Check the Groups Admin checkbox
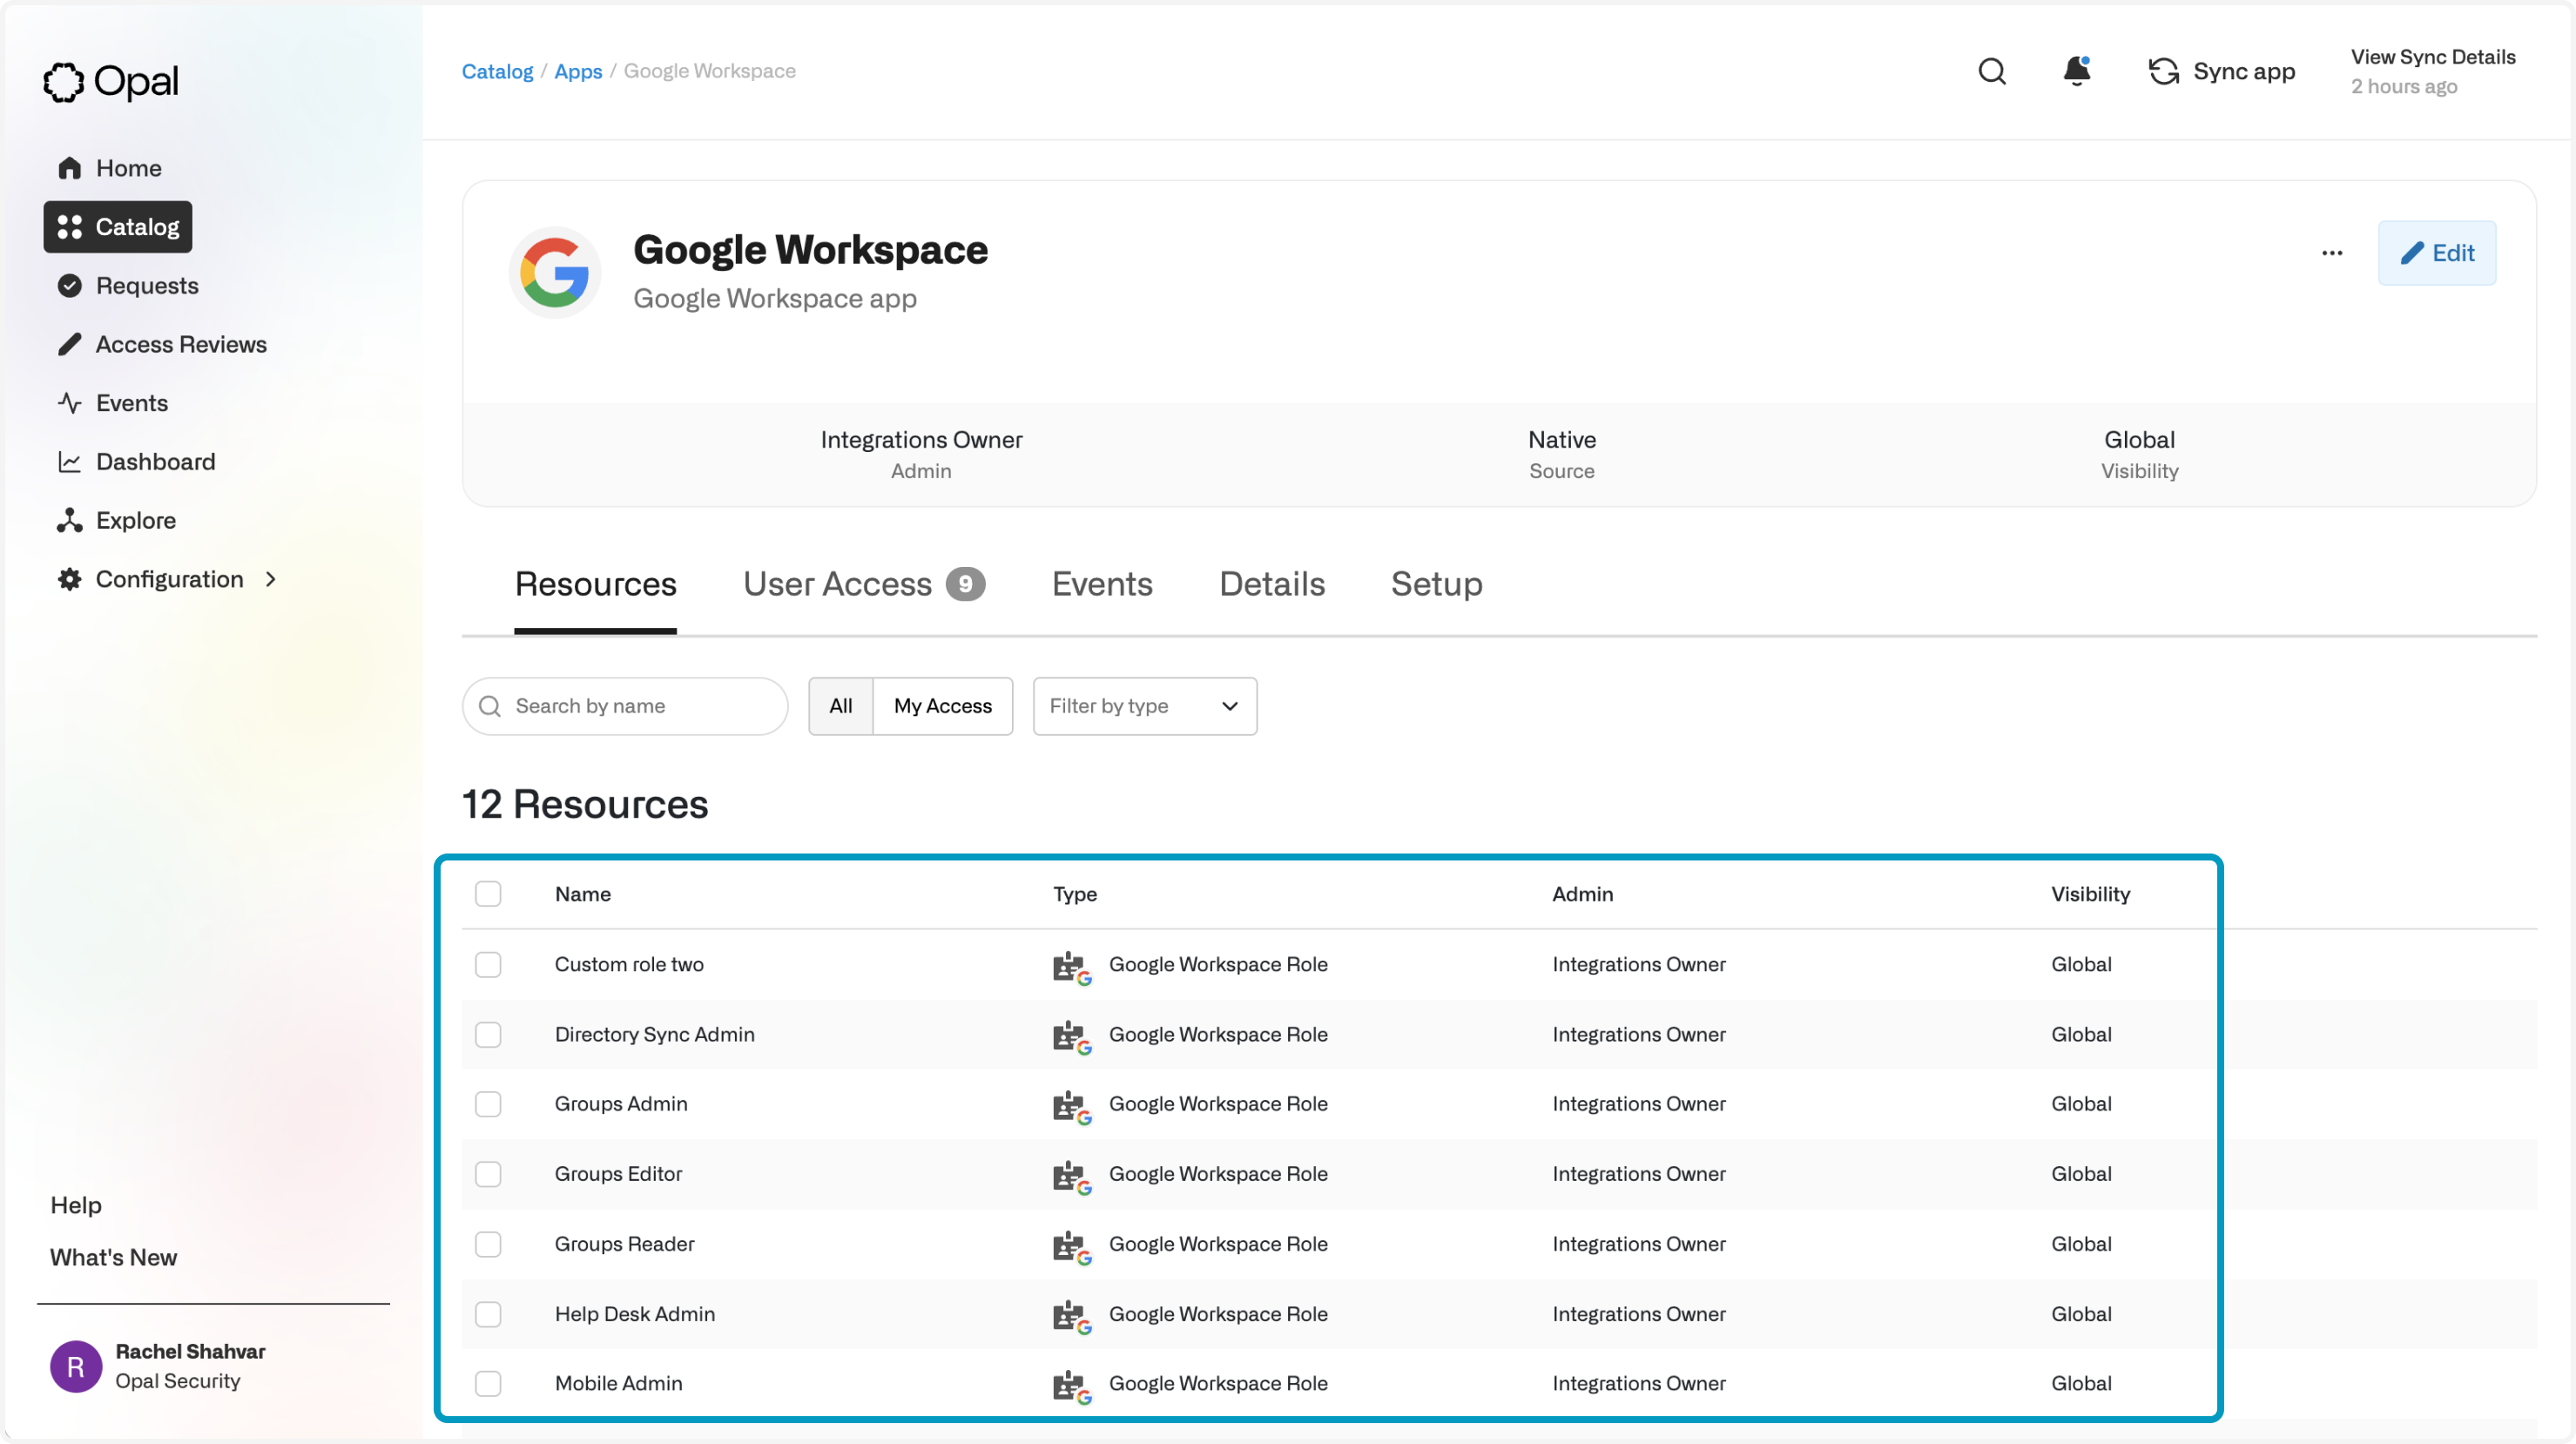2576x1444 pixels. (x=488, y=1104)
